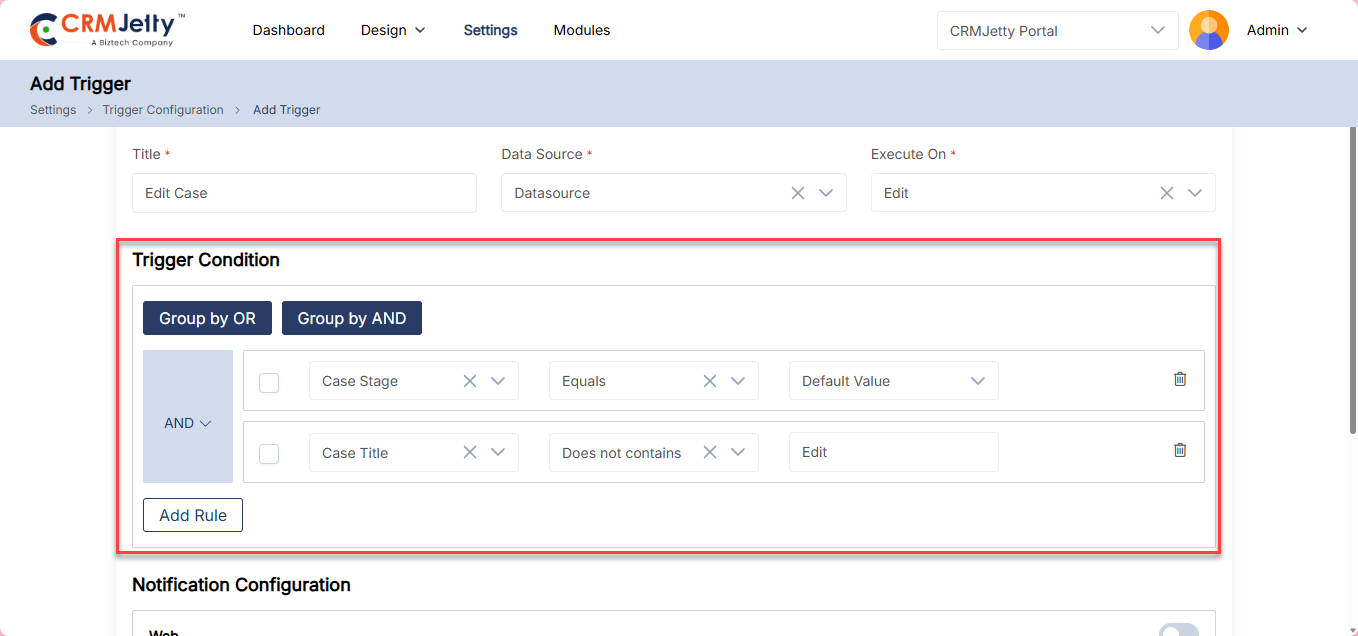Clear the Execute On Edit value
The width and height of the screenshot is (1358, 636).
tap(1167, 193)
